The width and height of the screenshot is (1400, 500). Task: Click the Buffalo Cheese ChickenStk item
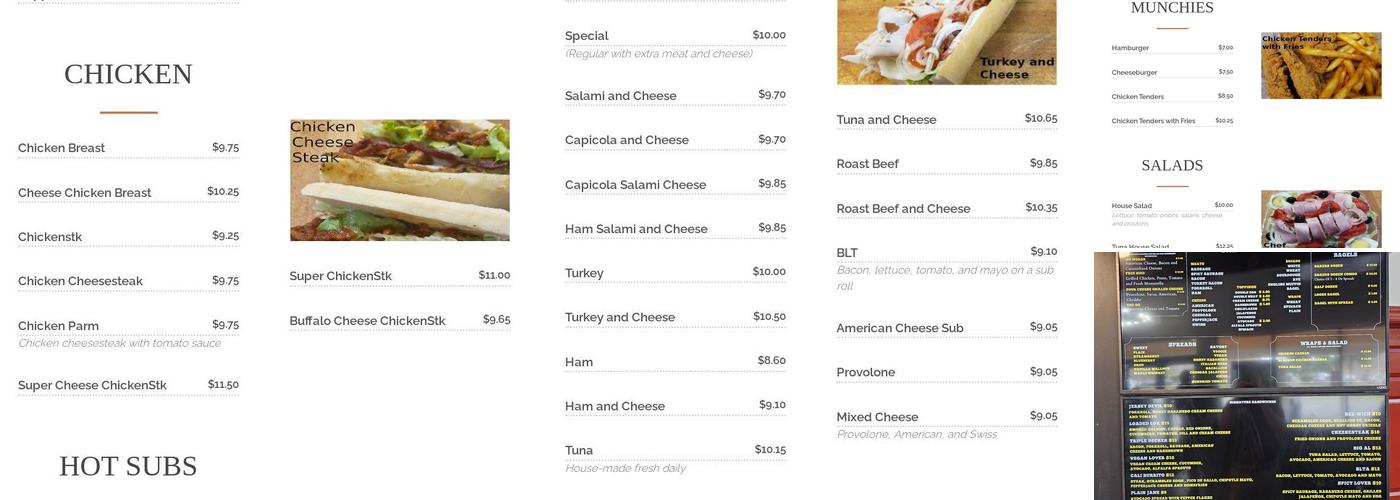[x=367, y=321]
